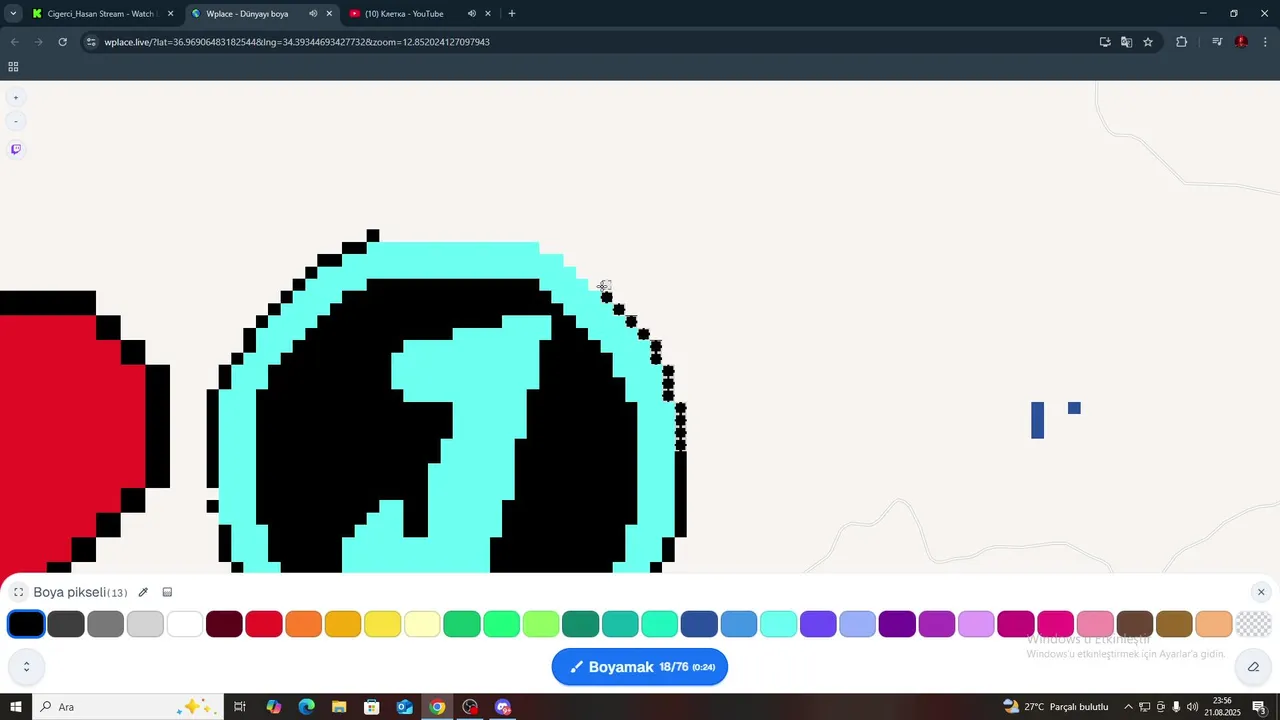Pick the lavender pink-purple color swatch
Screen dimensions: 1280x720
click(x=976, y=624)
